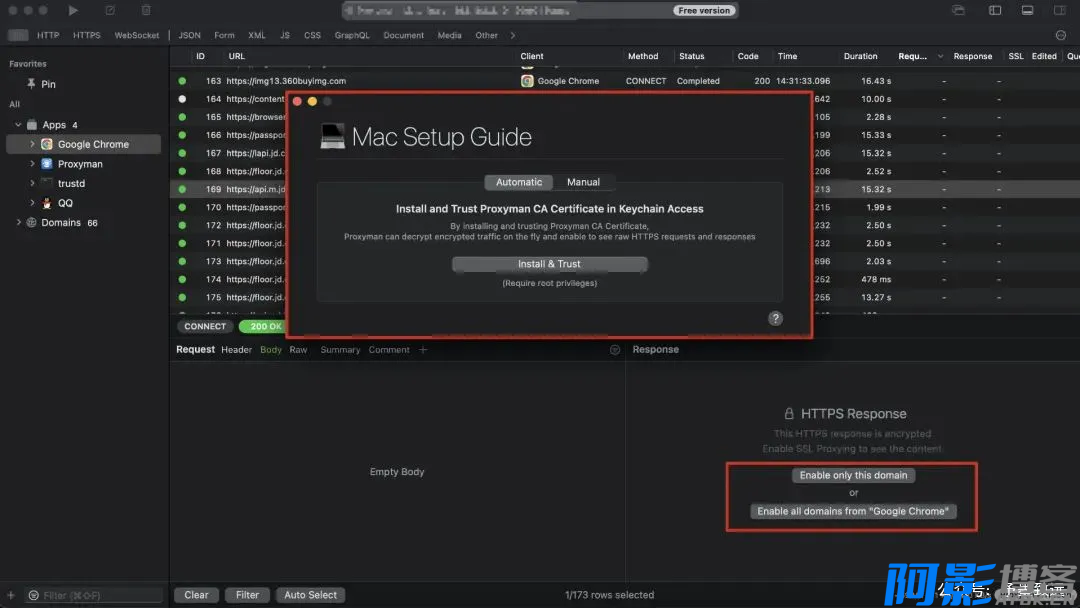Select row 163 img13.360buyimg.com
Image resolution: width=1080 pixels, height=608 pixels.
click(x=625, y=81)
